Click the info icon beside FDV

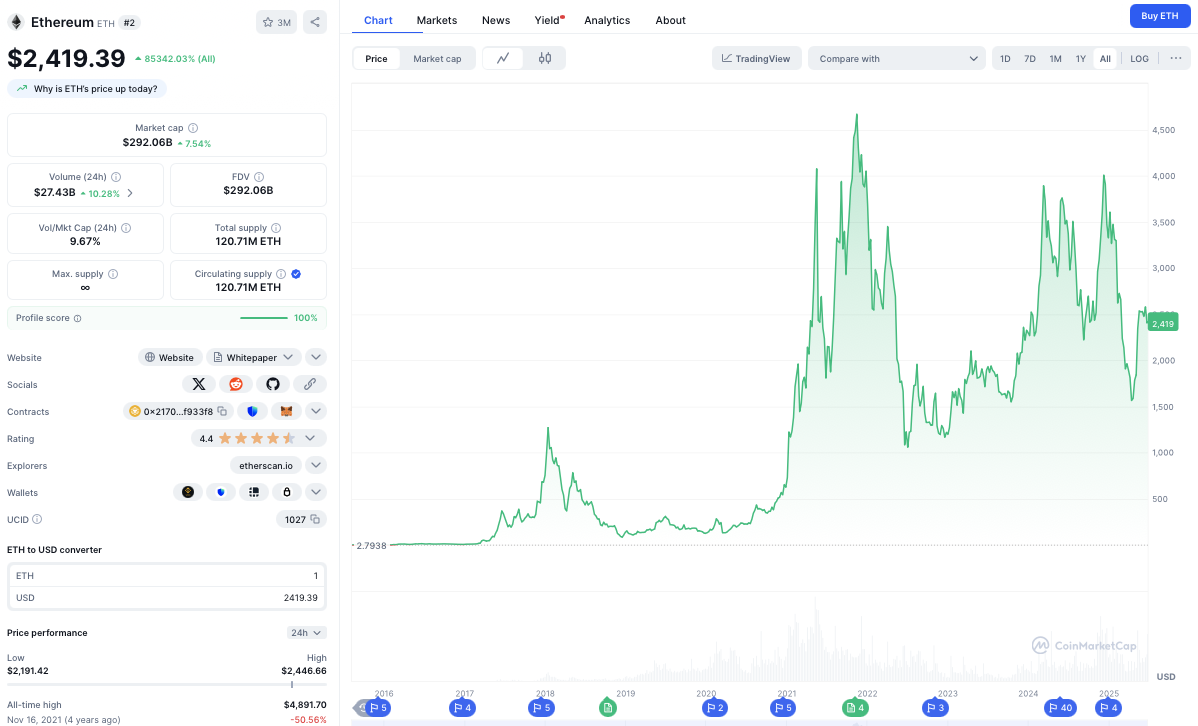pyautogui.click(x=259, y=177)
